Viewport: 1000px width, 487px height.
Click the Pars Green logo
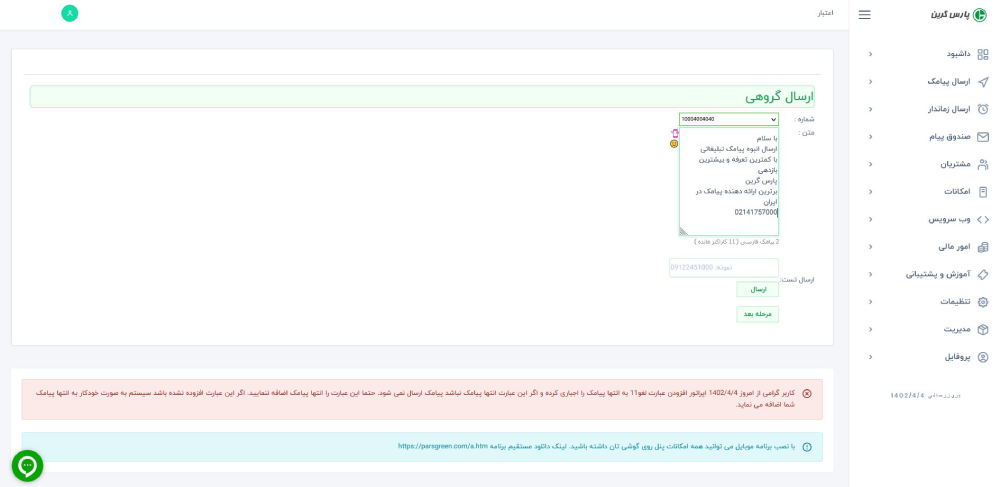coord(958,15)
